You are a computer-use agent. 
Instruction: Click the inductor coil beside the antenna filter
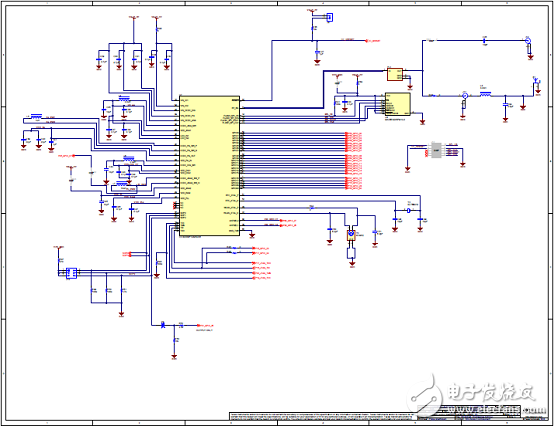click(485, 94)
